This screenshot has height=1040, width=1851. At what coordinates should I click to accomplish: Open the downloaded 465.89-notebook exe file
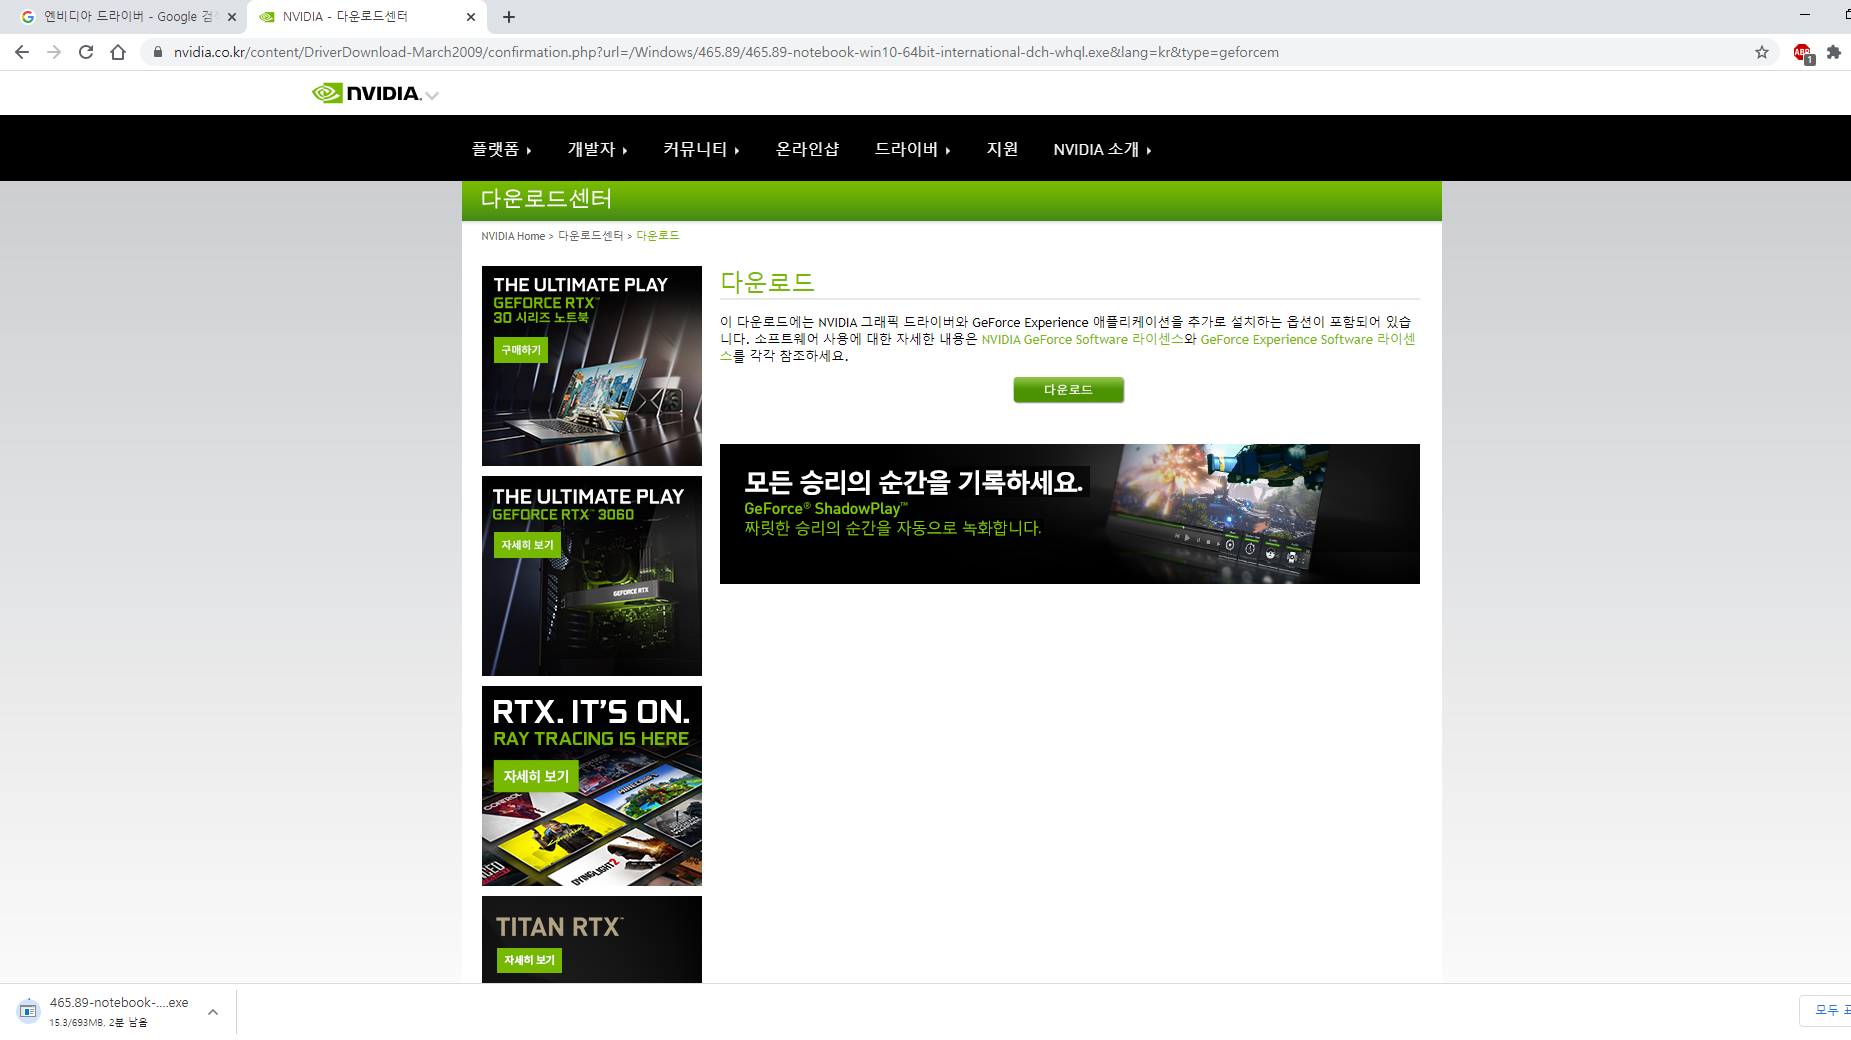[119, 1003]
